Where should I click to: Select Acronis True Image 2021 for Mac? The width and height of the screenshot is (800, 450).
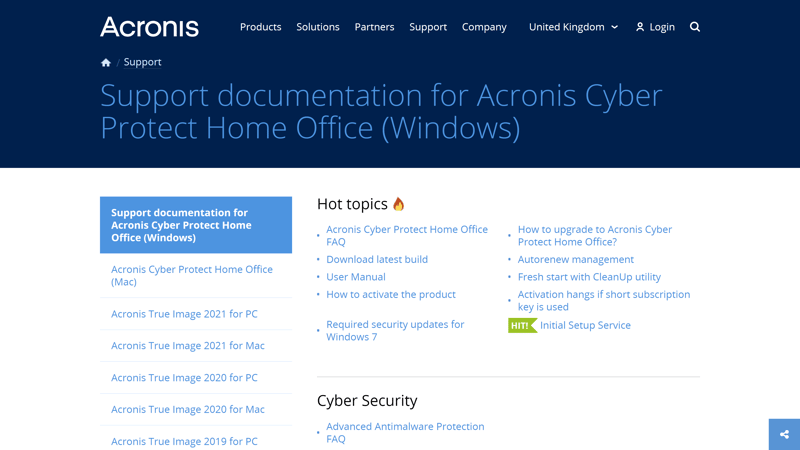pos(196,346)
